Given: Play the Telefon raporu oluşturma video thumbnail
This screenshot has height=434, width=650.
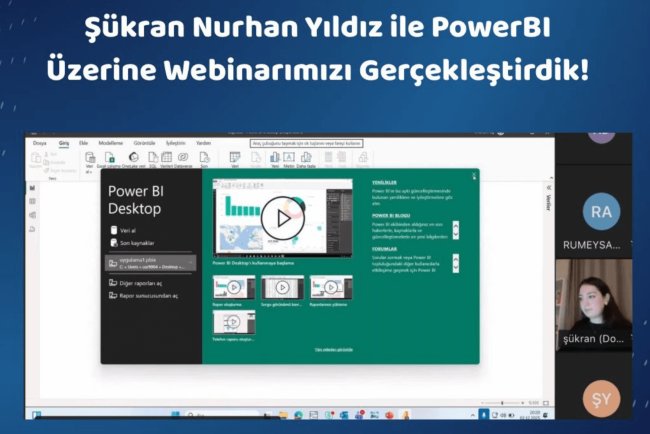Looking at the screenshot, I should pos(234,322).
